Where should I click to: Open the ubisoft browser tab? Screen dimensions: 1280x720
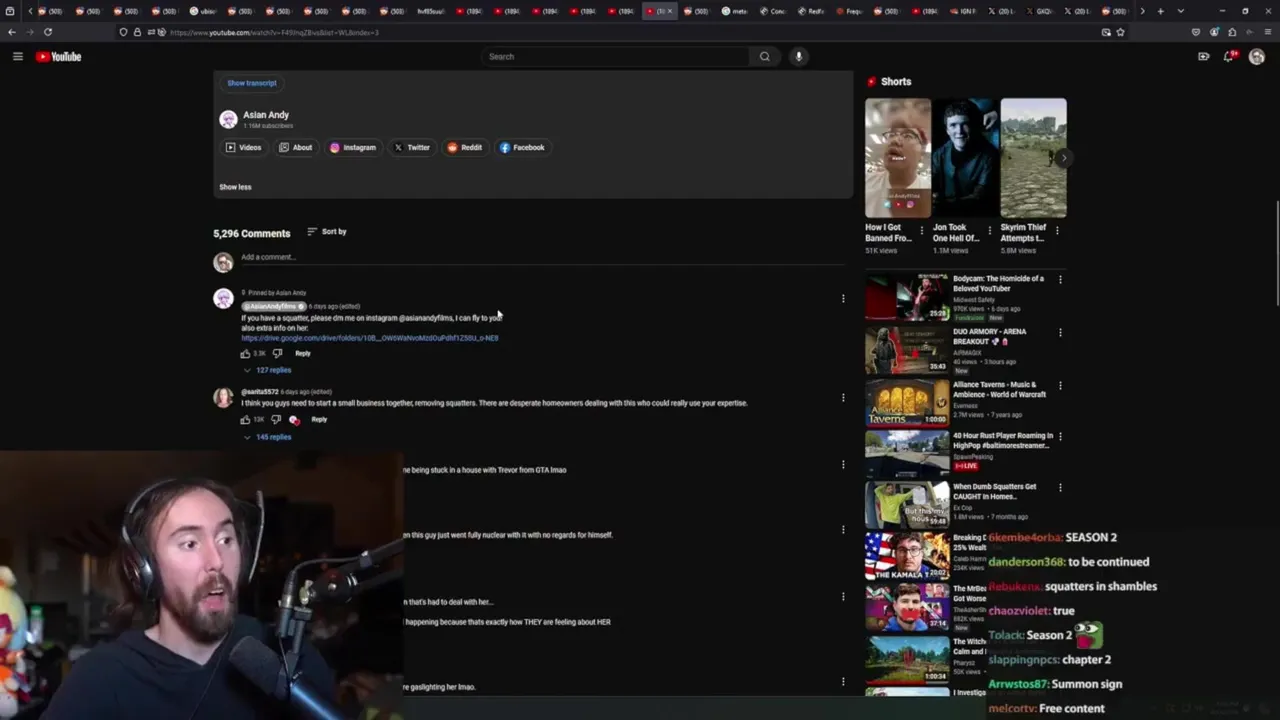[203, 11]
